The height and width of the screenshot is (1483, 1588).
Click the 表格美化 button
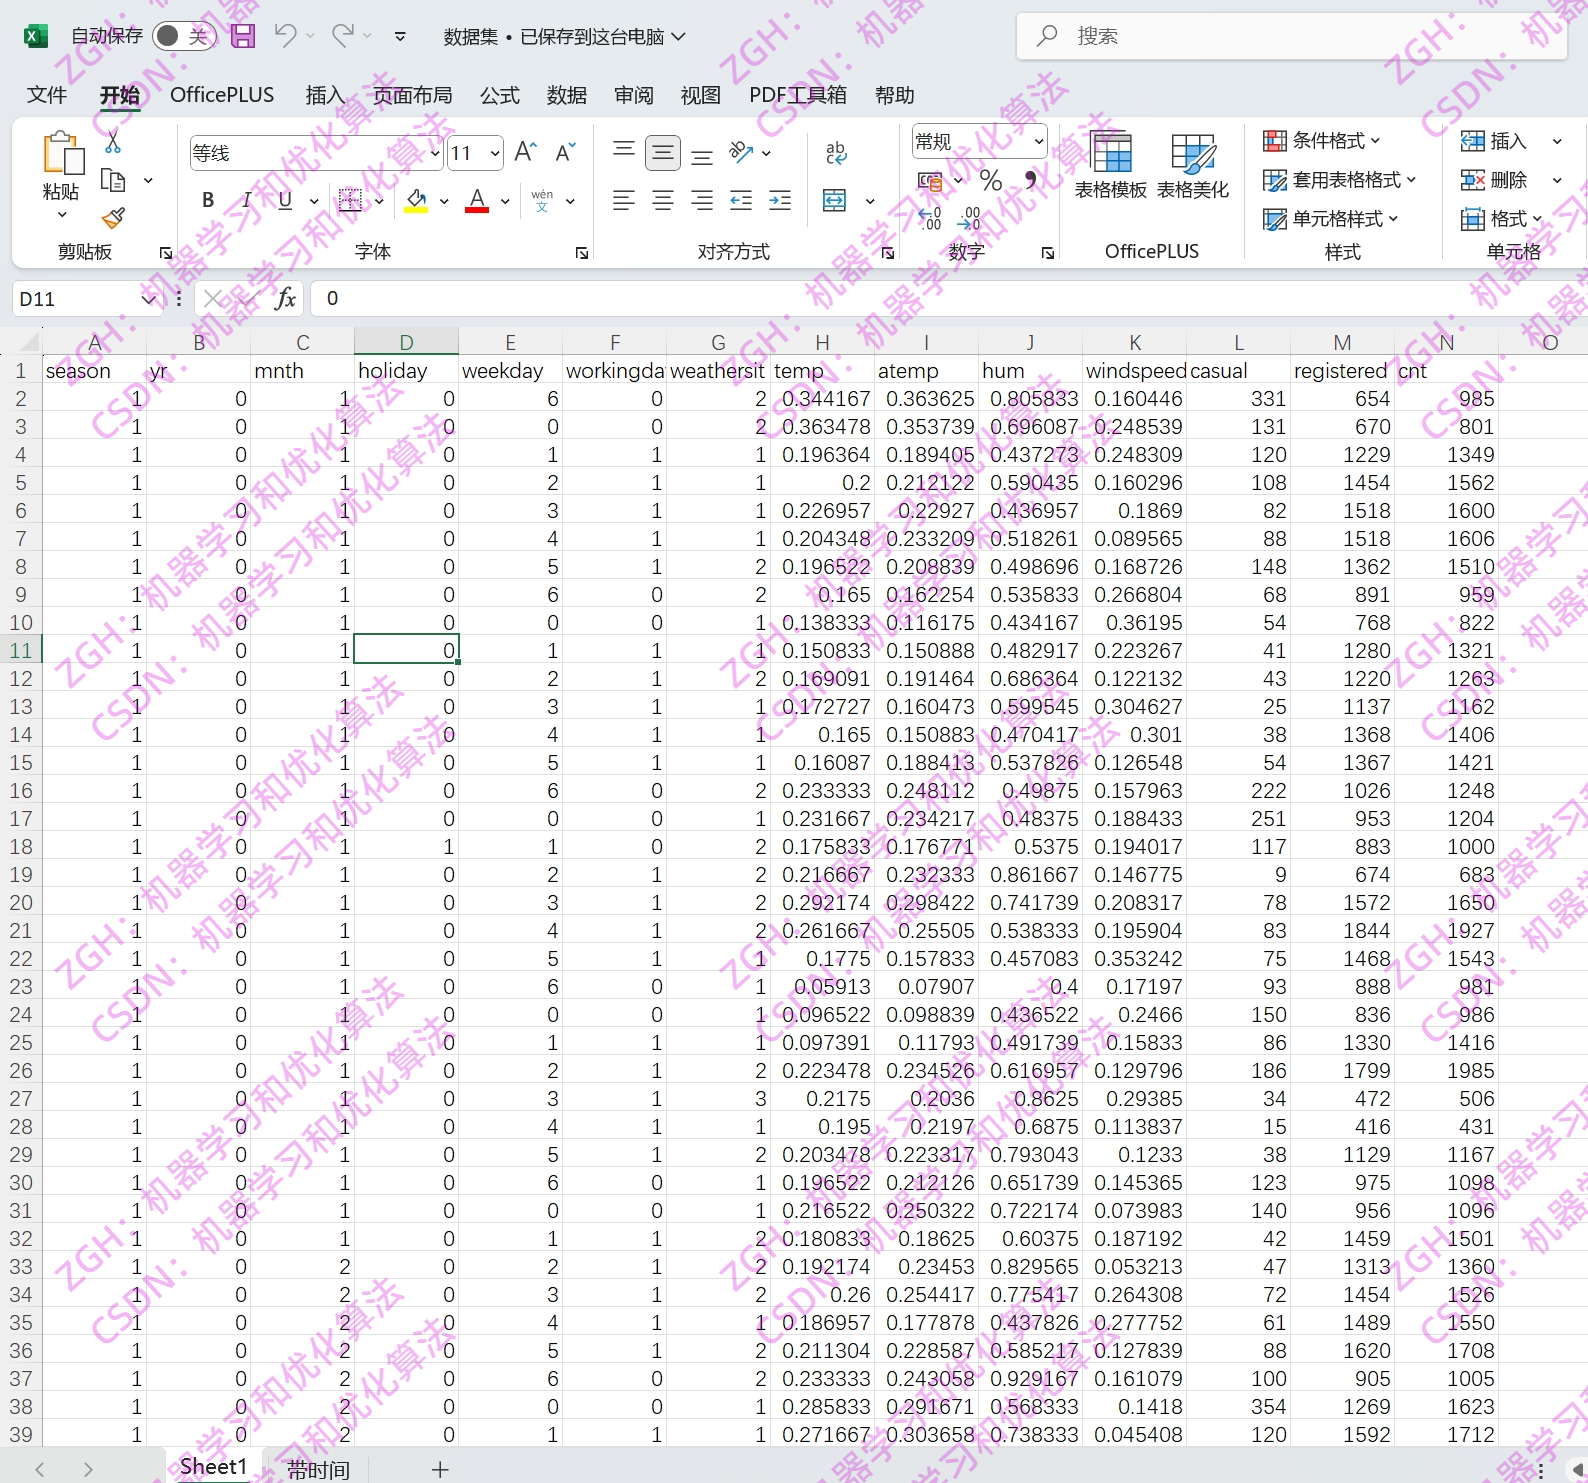(1193, 166)
